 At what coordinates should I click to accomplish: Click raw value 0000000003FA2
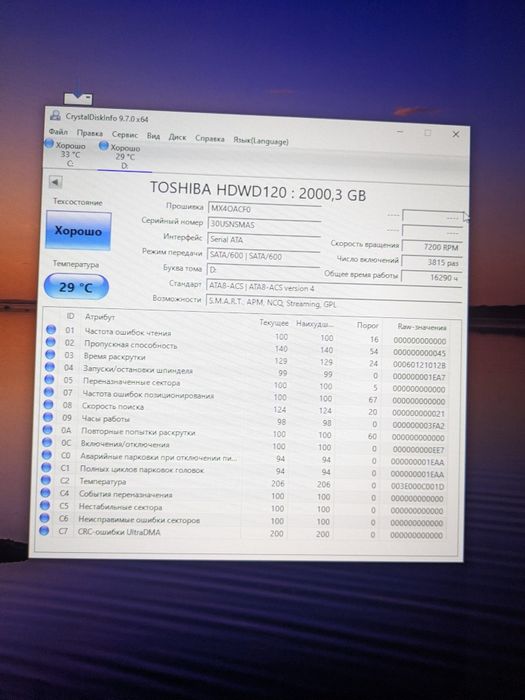point(418,425)
